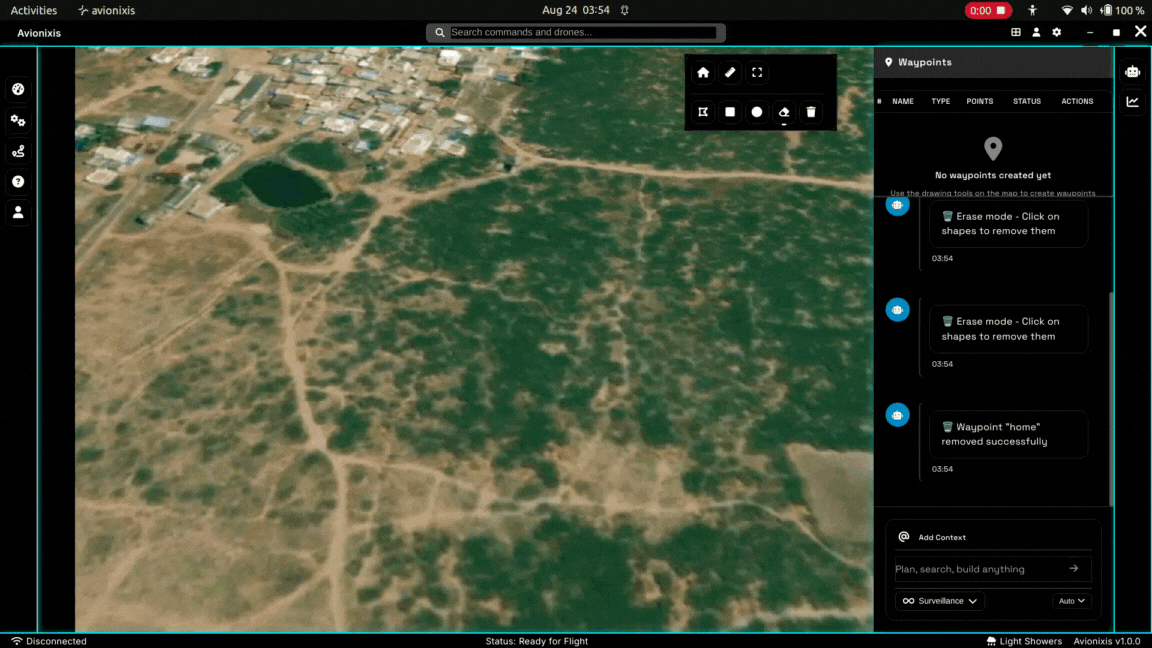Open the Activities menu
The image size is (1152, 648).
pyautogui.click(x=34, y=10)
